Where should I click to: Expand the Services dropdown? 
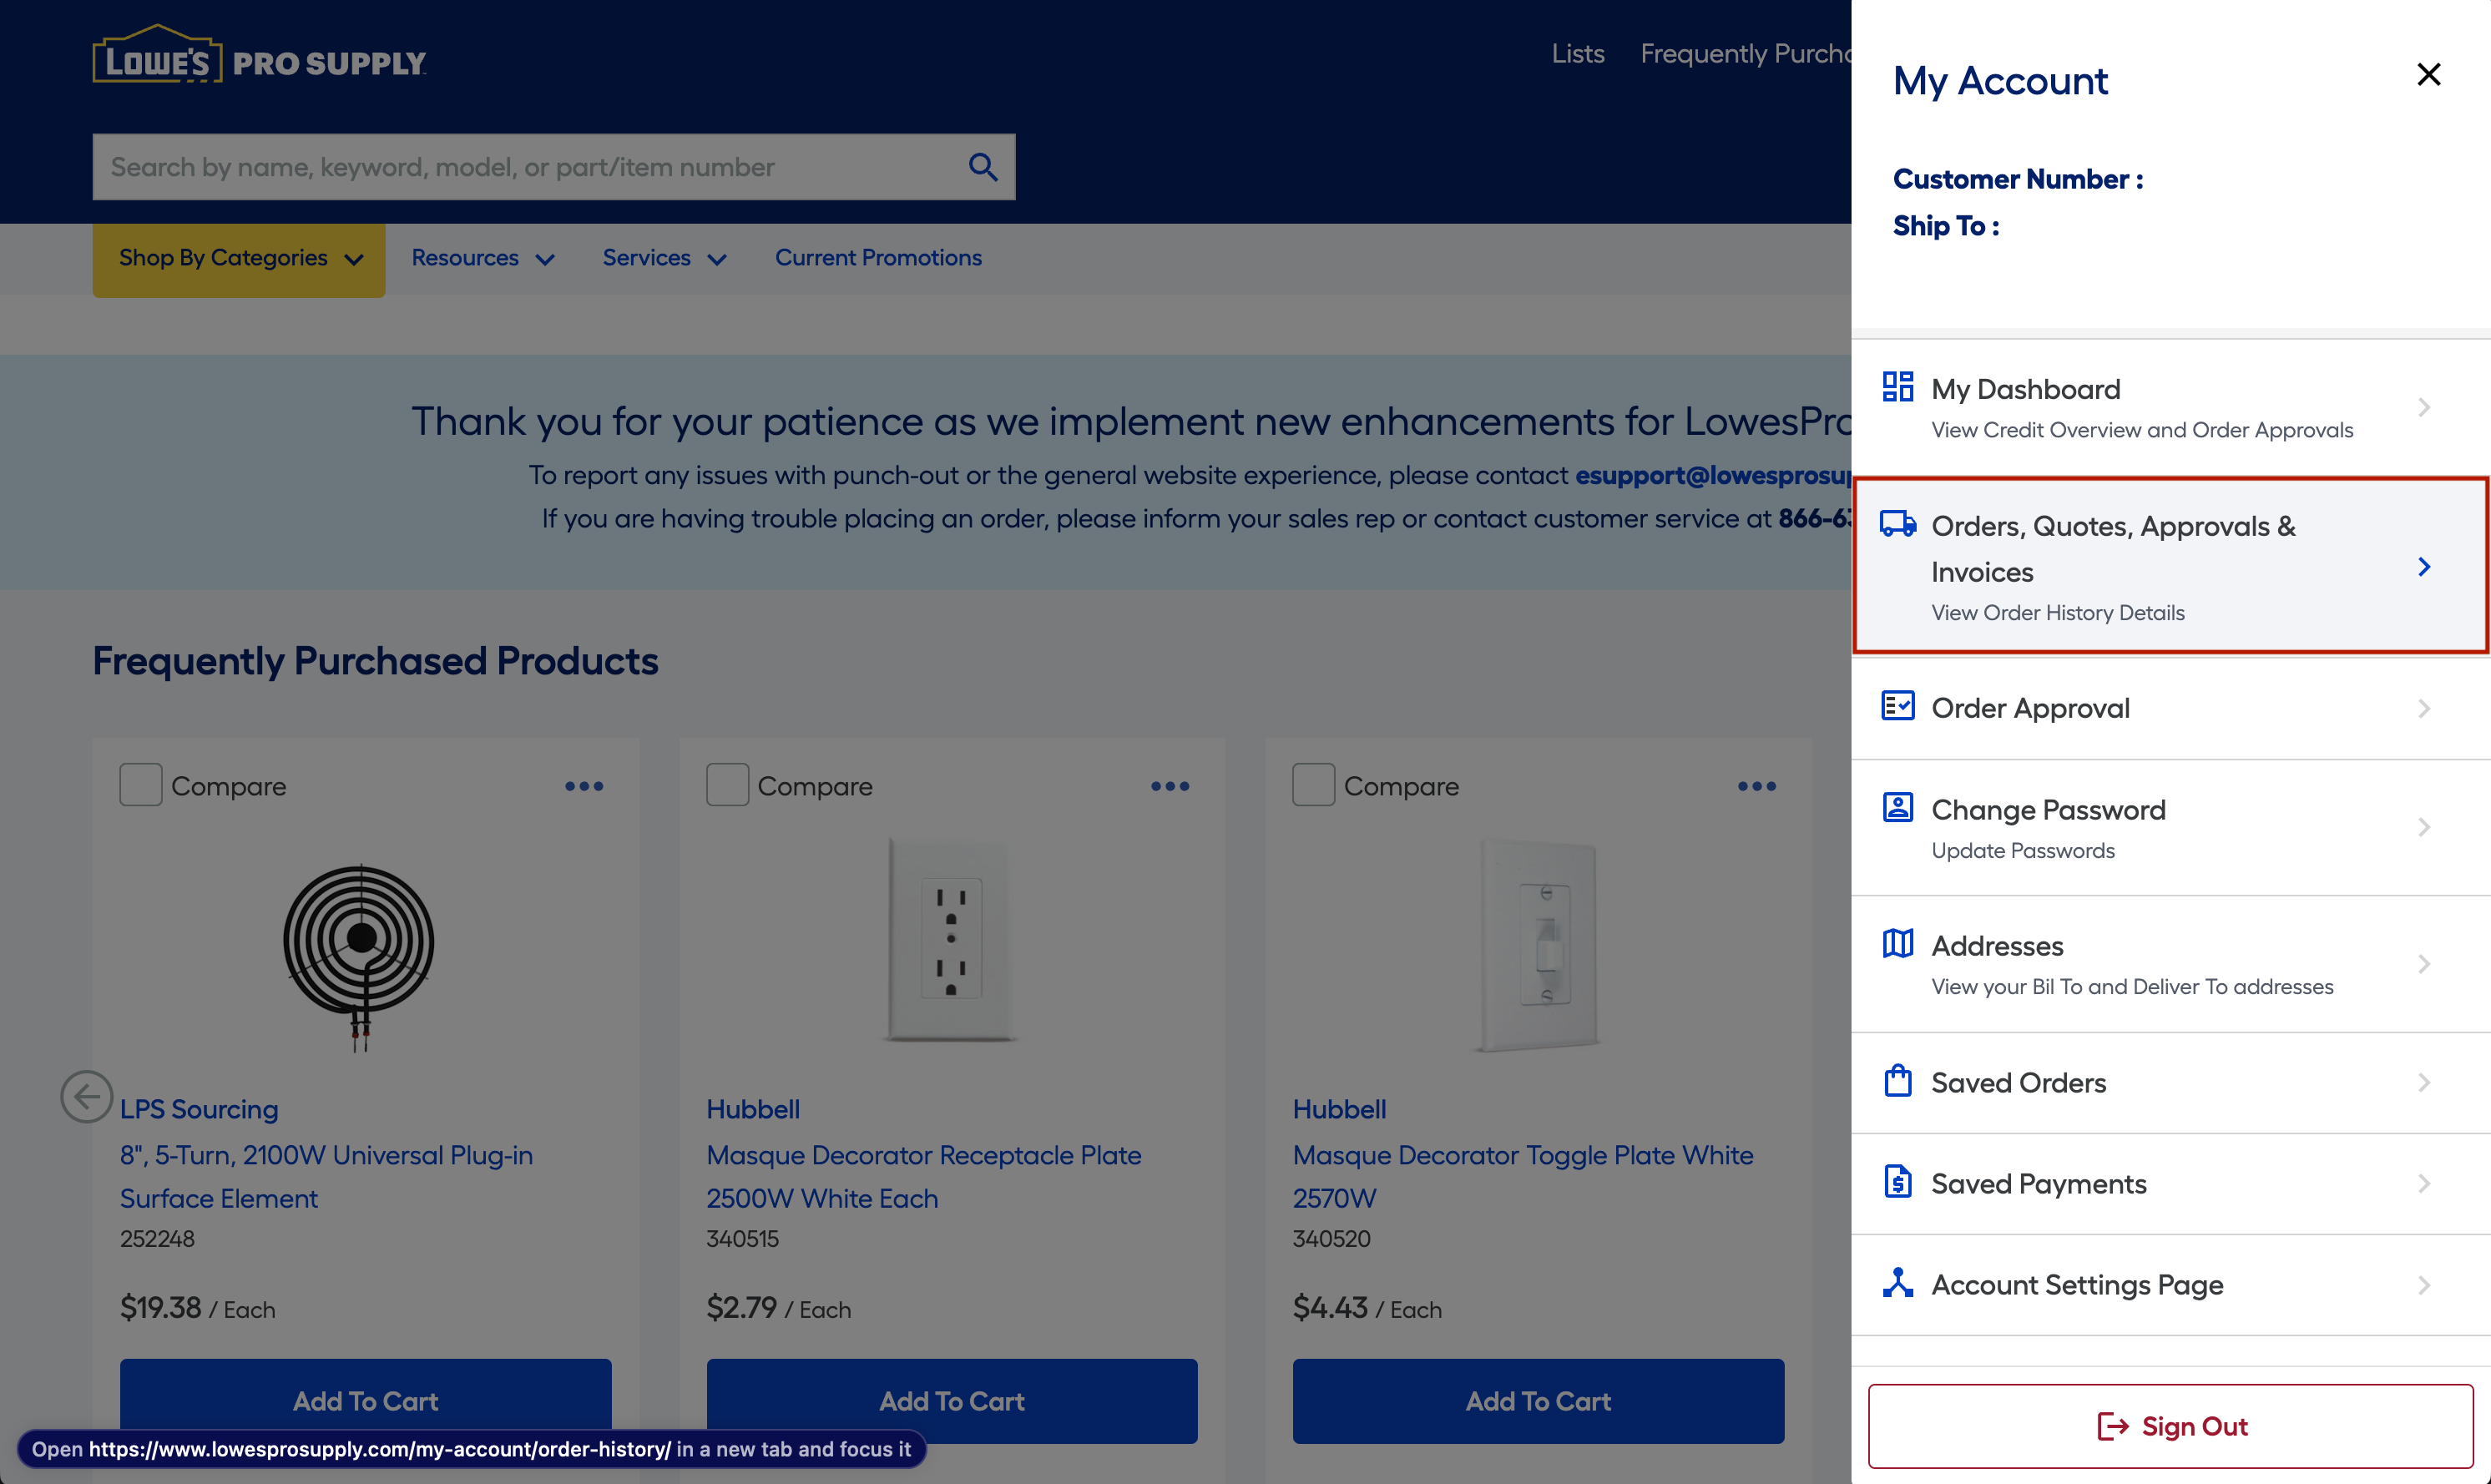pos(664,258)
